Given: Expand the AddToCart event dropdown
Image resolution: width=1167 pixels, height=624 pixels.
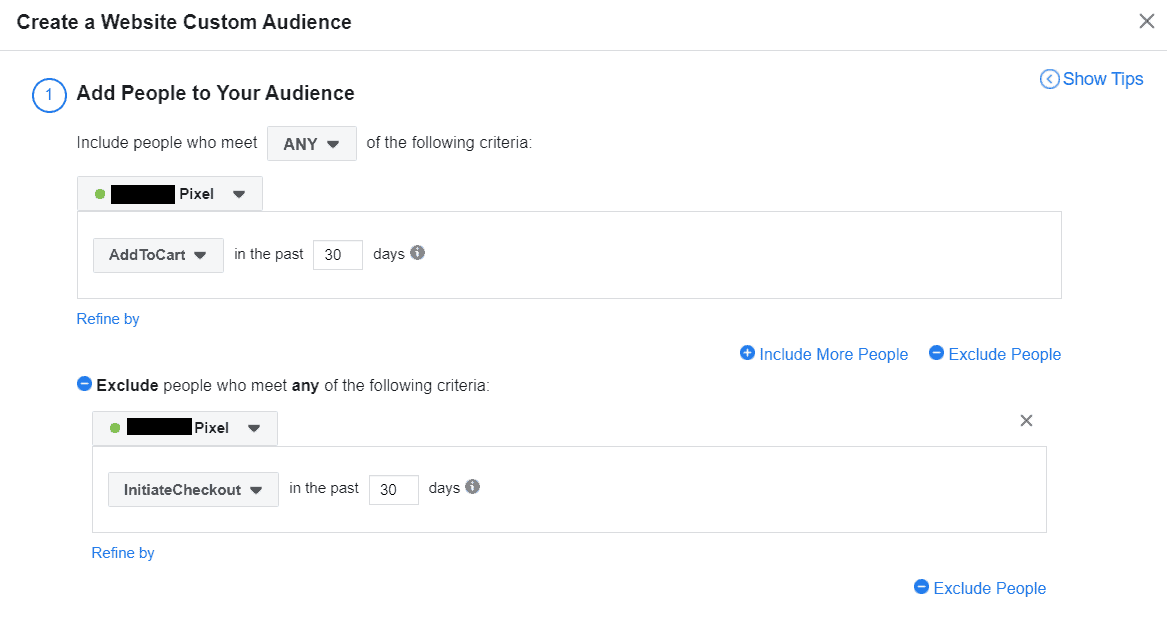Looking at the screenshot, I should [158, 255].
